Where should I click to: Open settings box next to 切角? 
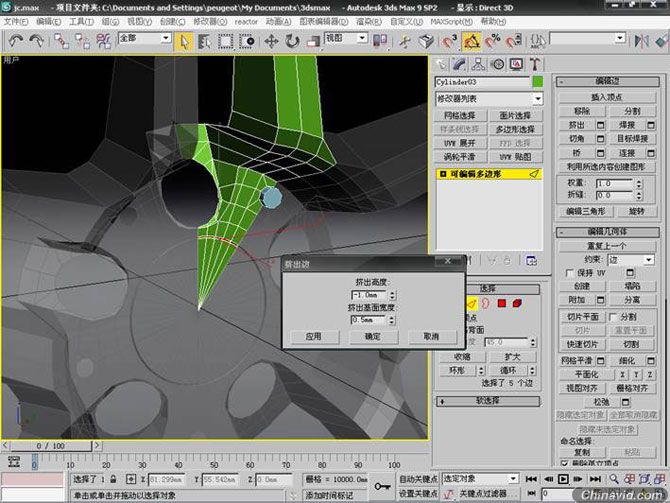600,139
